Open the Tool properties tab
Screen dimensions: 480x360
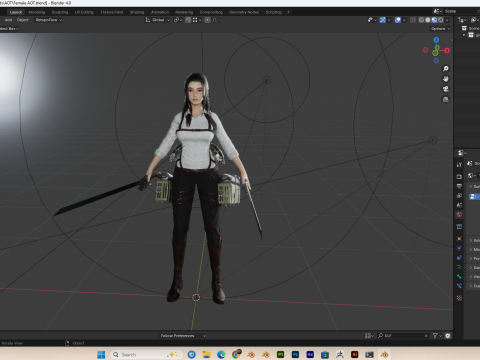tap(459, 165)
